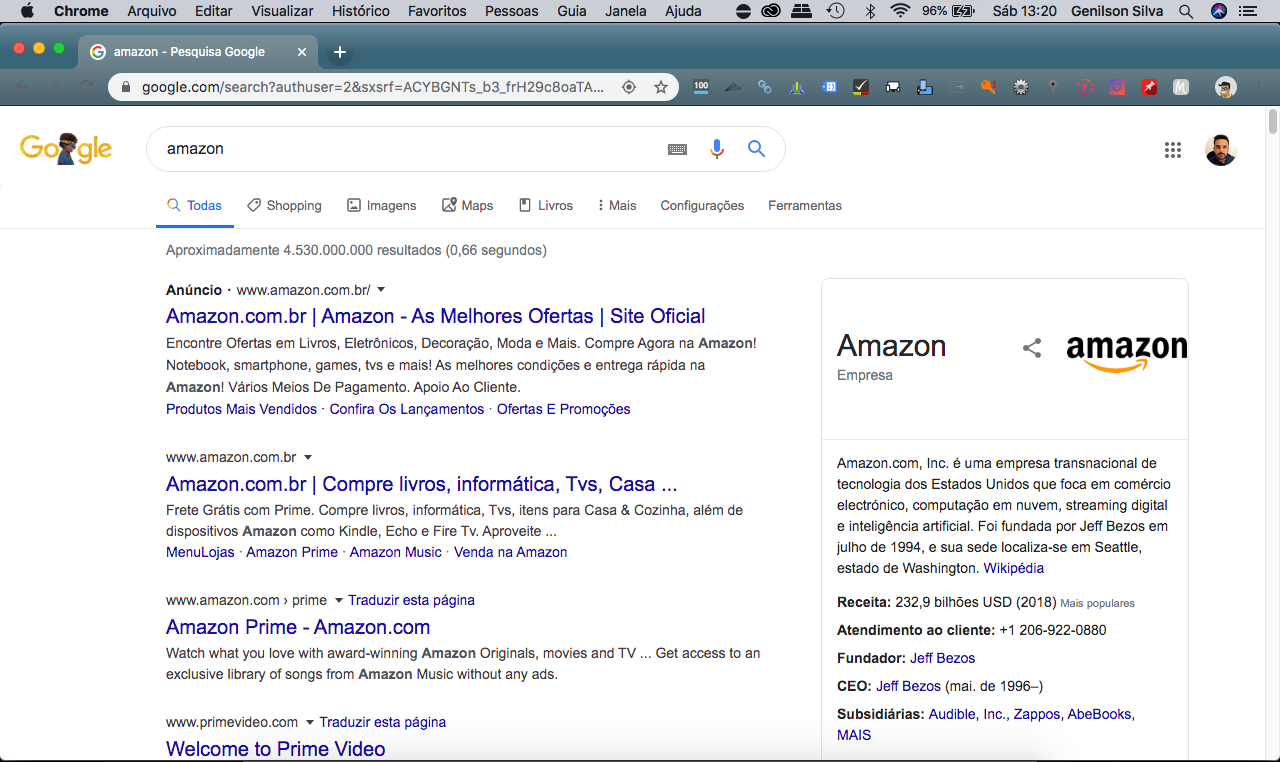
Task: Click the gear extension icon in toolbar
Action: [x=1020, y=87]
